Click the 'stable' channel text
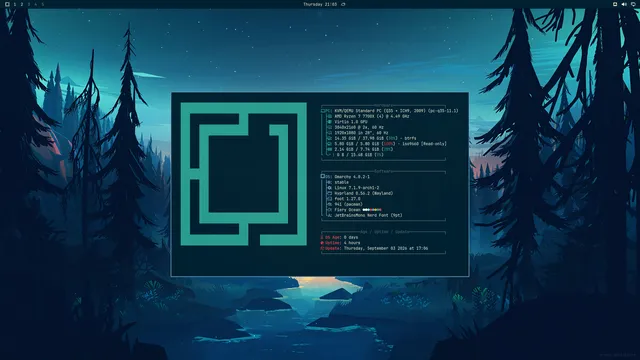The image size is (640, 360). coord(342,182)
